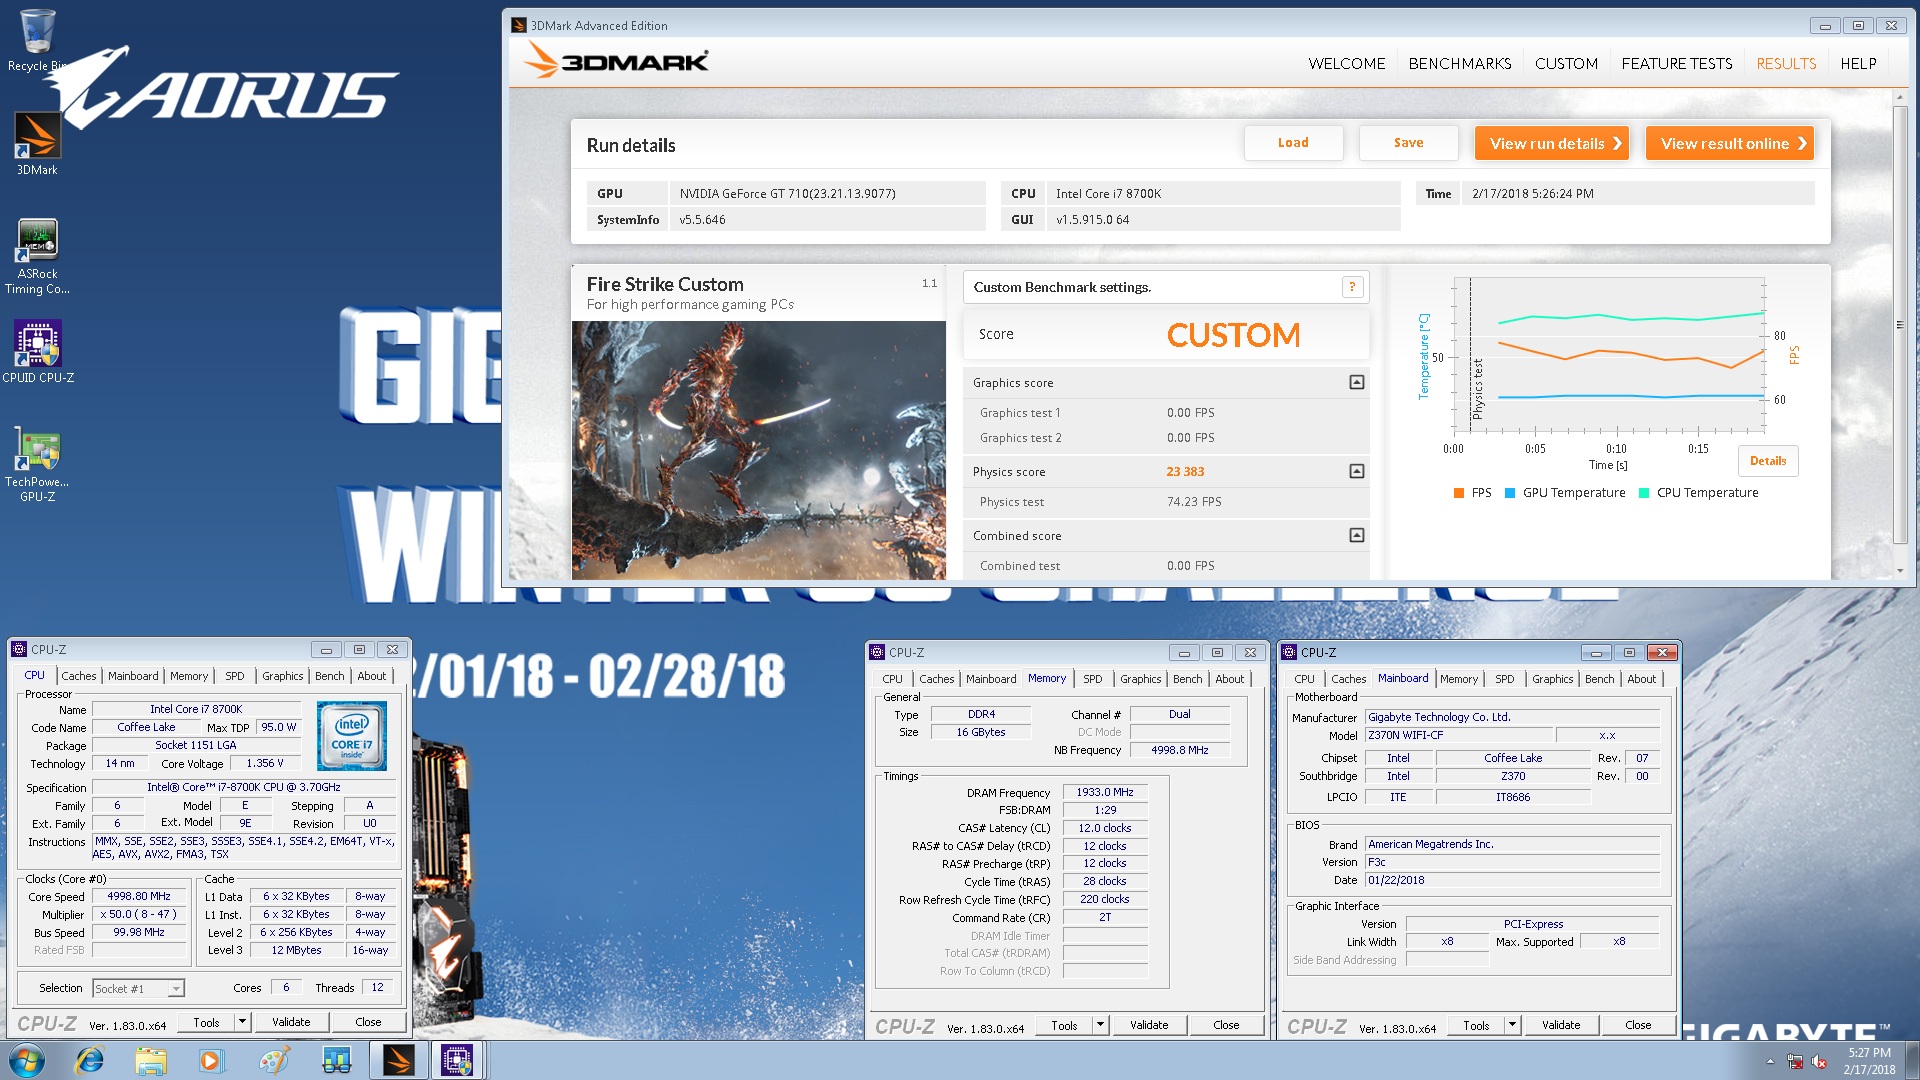This screenshot has width=1920, height=1080.
Task: Click the Close button in the CPU-Z Memory window
Action: click(1226, 1024)
